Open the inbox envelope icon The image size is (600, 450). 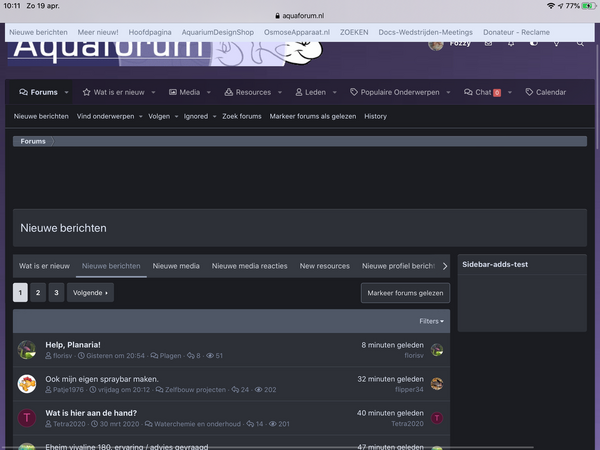tap(488, 43)
